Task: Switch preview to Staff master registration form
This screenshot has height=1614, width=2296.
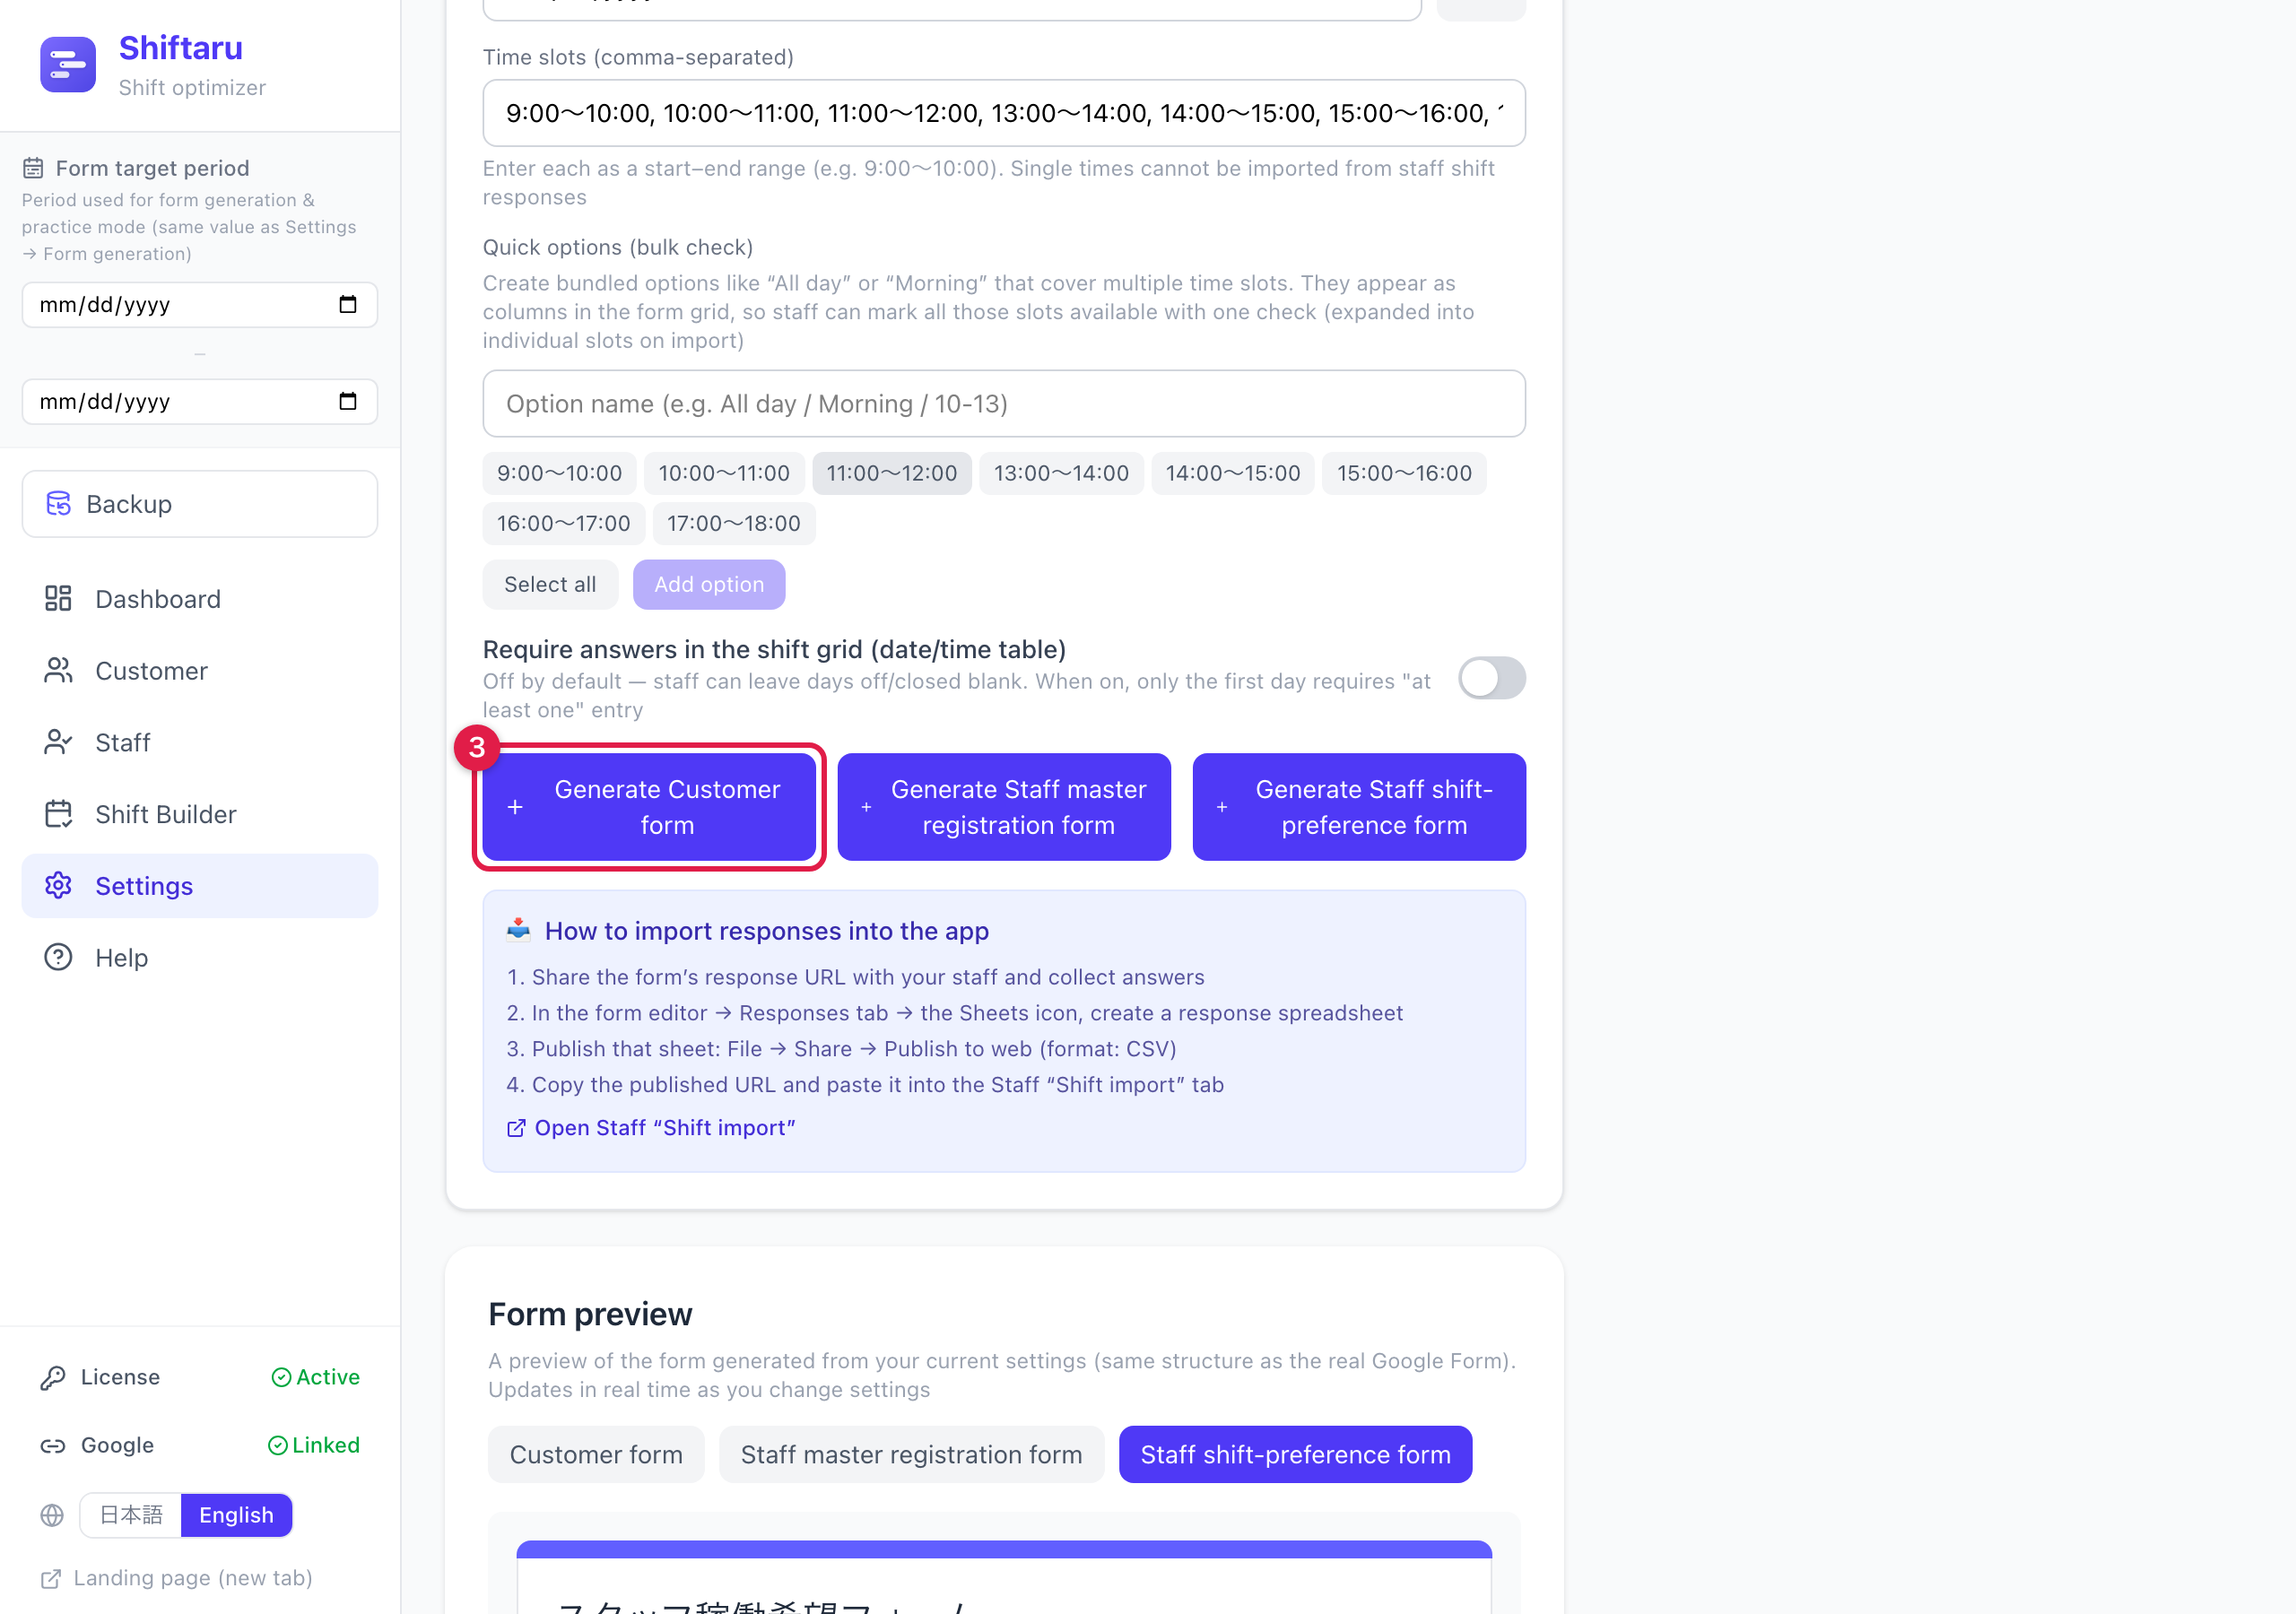Action: pos(911,1455)
